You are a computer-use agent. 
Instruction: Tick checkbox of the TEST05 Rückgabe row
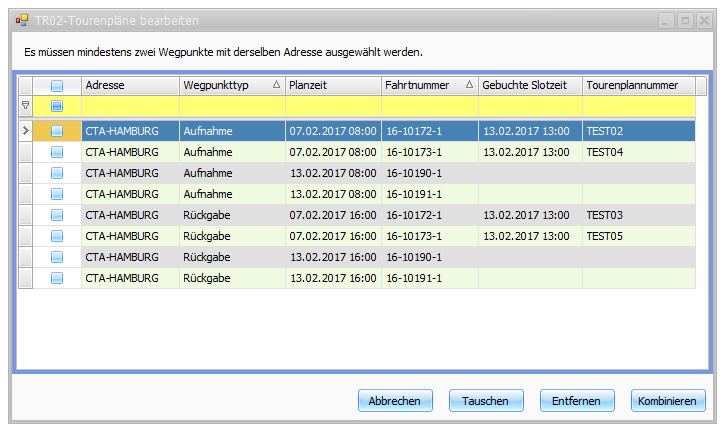pyautogui.click(x=57, y=236)
